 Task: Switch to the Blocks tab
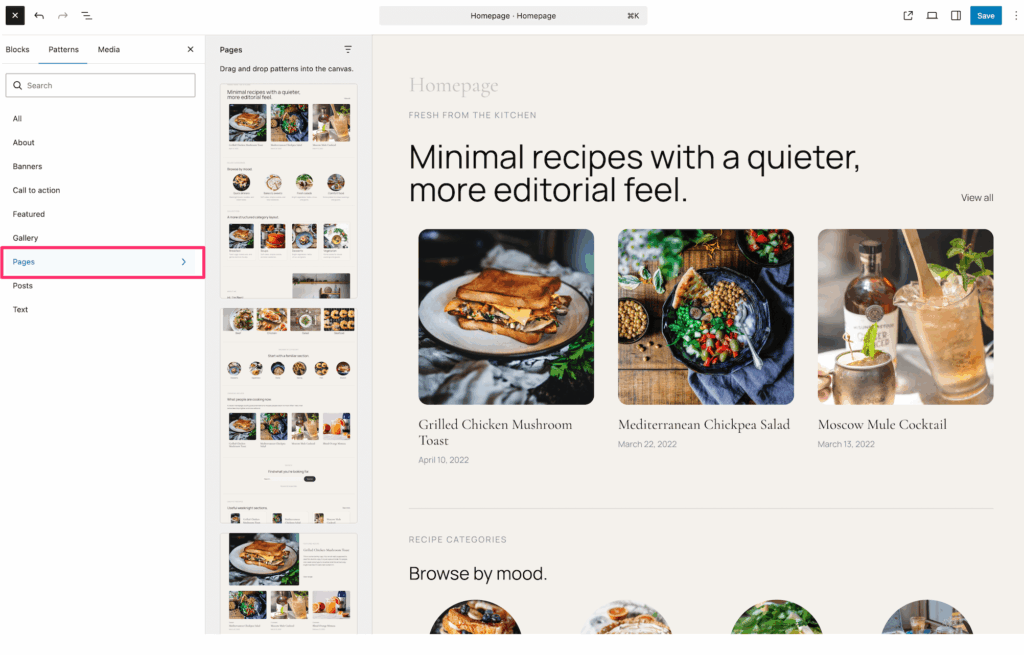click(18, 50)
